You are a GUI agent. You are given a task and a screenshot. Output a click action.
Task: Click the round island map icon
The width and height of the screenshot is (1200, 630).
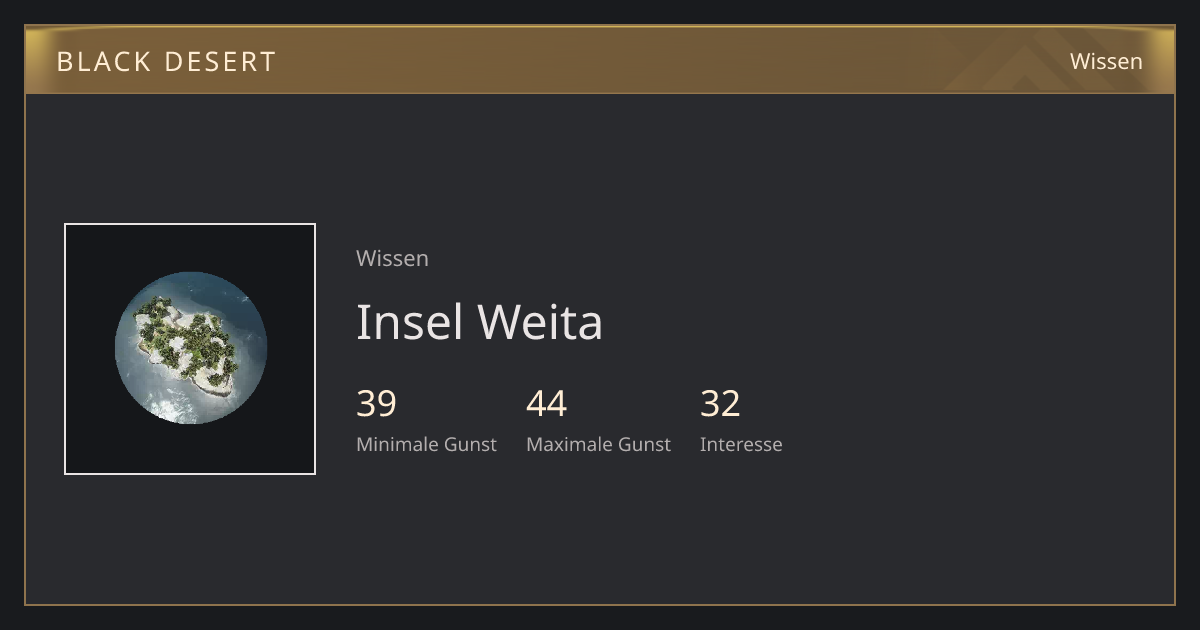tap(190, 348)
